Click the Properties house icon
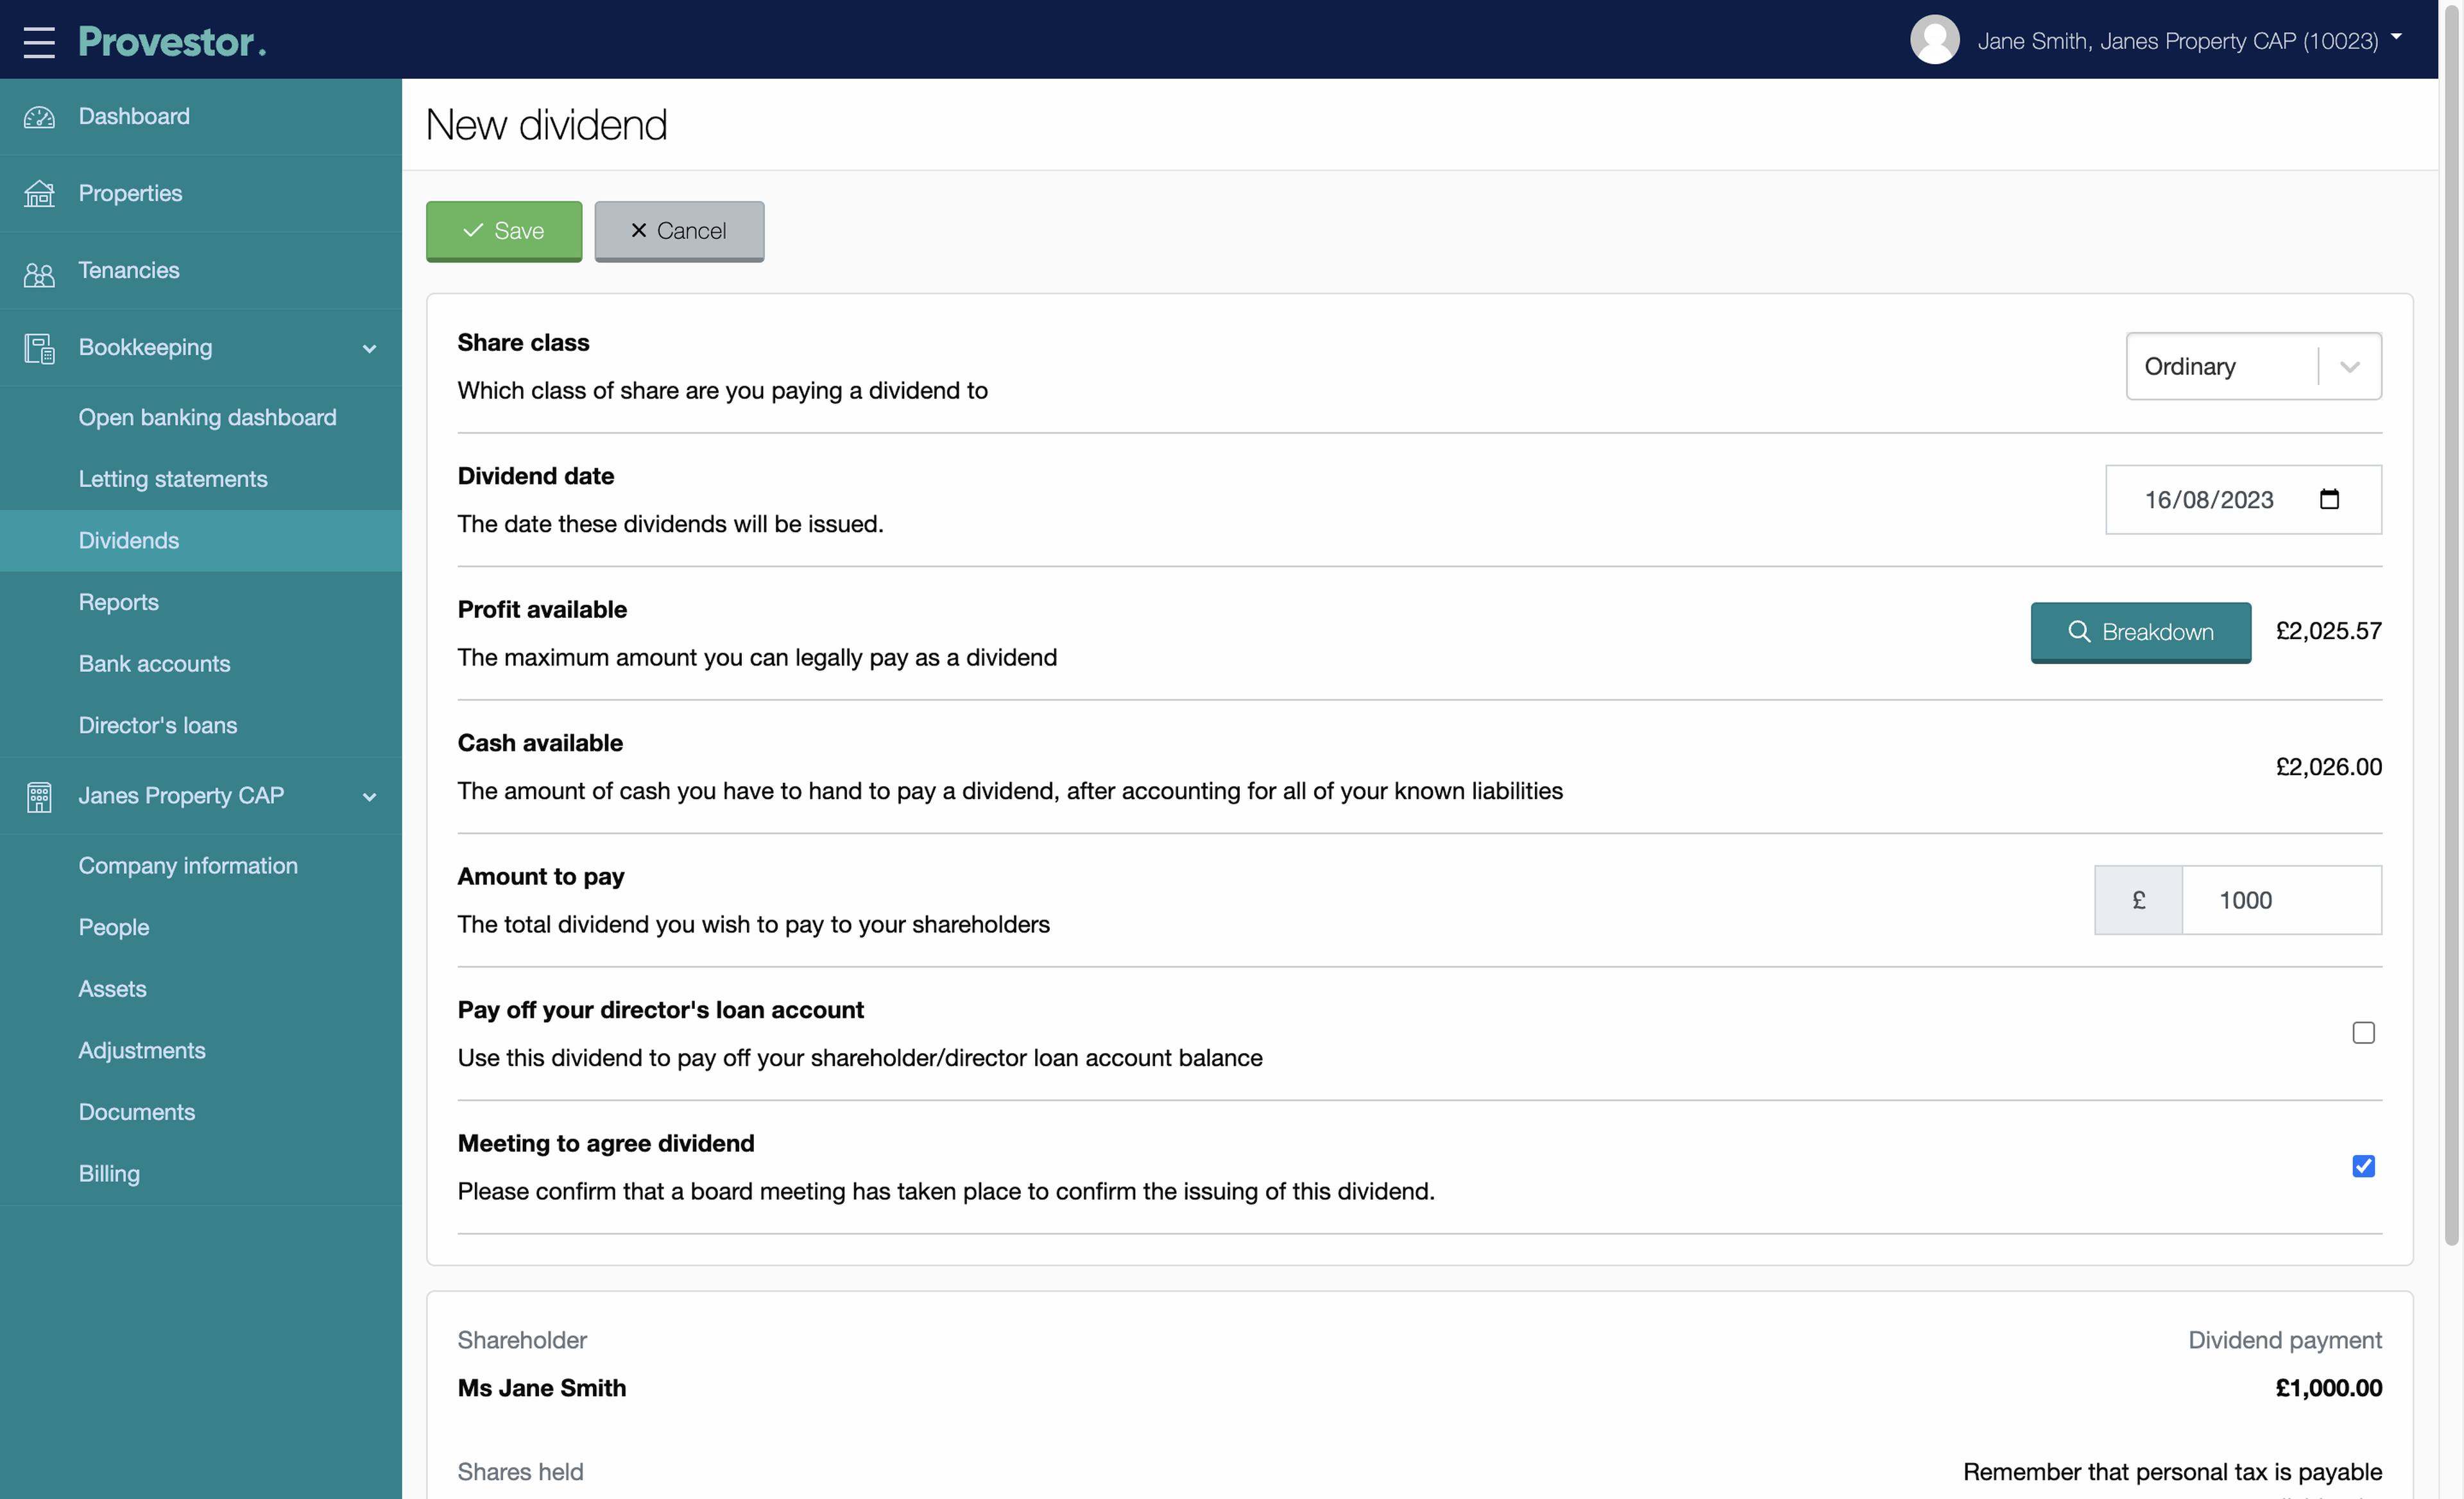 click(39, 194)
